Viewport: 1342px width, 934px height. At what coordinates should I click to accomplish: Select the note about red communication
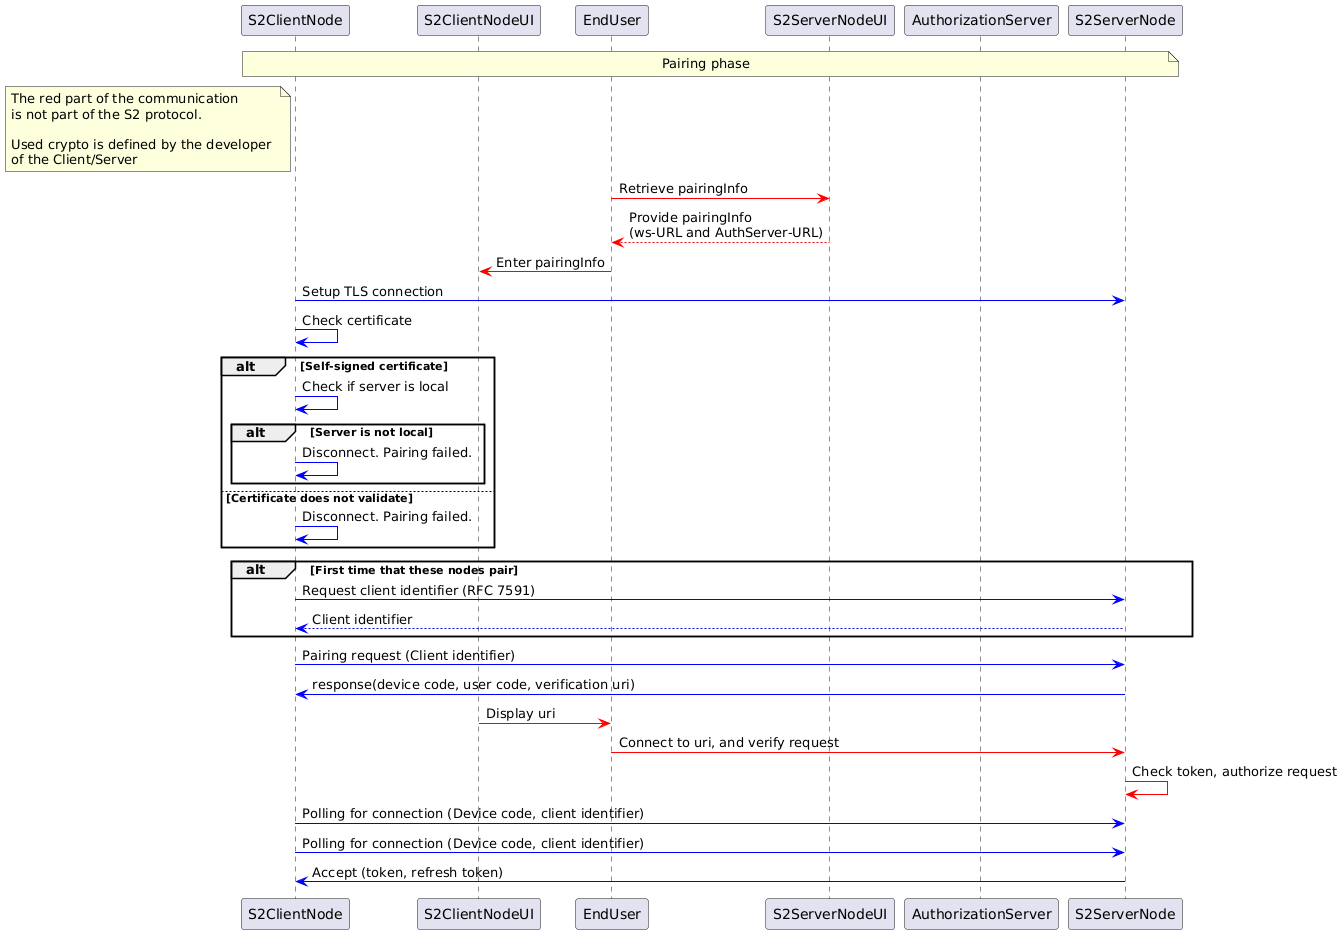[x=147, y=129]
